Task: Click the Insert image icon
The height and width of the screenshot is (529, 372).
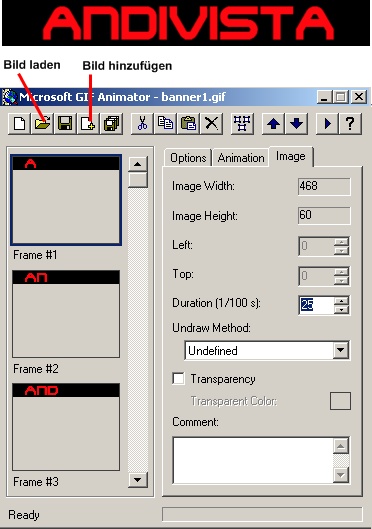Action: click(x=88, y=123)
